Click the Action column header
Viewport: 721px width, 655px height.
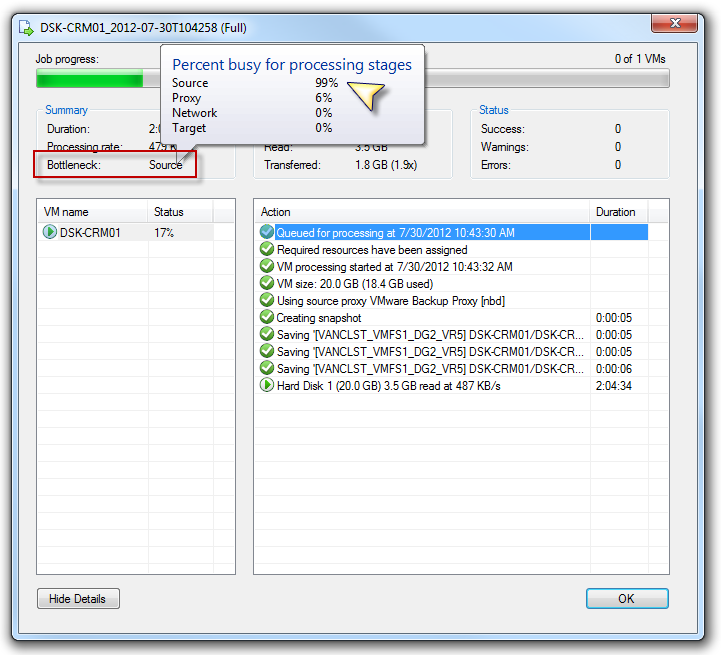[420, 212]
